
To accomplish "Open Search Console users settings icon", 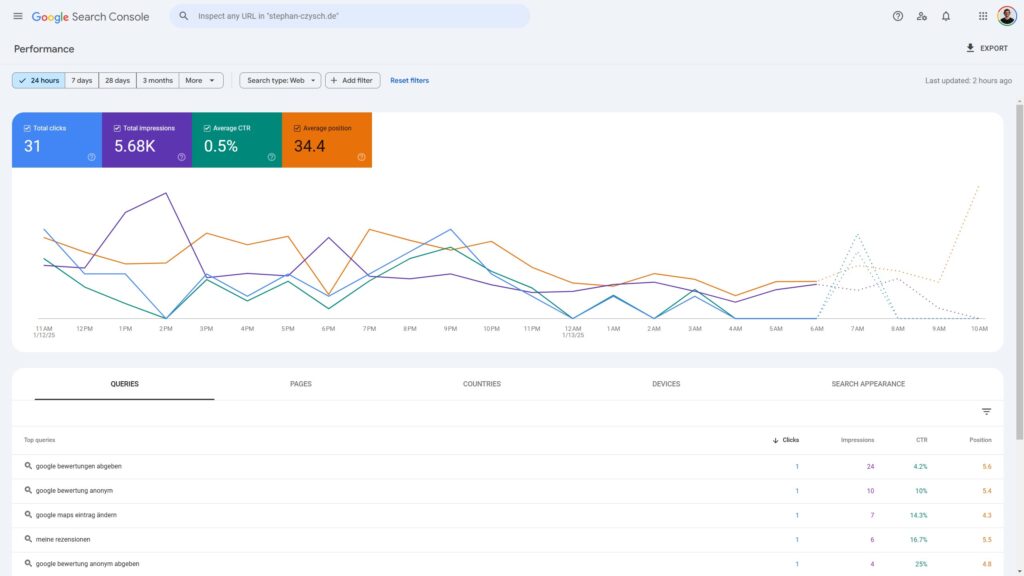I will [x=921, y=16].
